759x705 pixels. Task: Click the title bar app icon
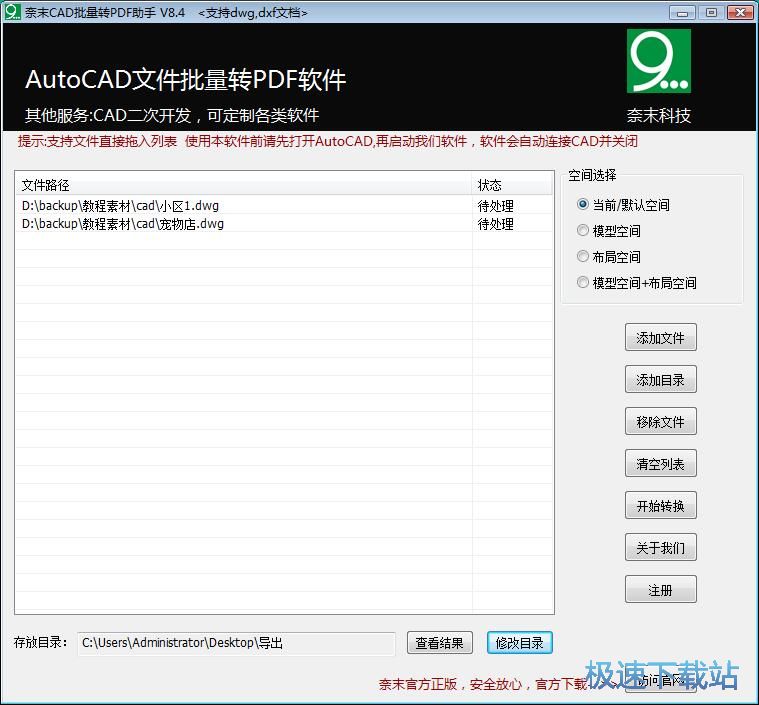(x=12, y=12)
